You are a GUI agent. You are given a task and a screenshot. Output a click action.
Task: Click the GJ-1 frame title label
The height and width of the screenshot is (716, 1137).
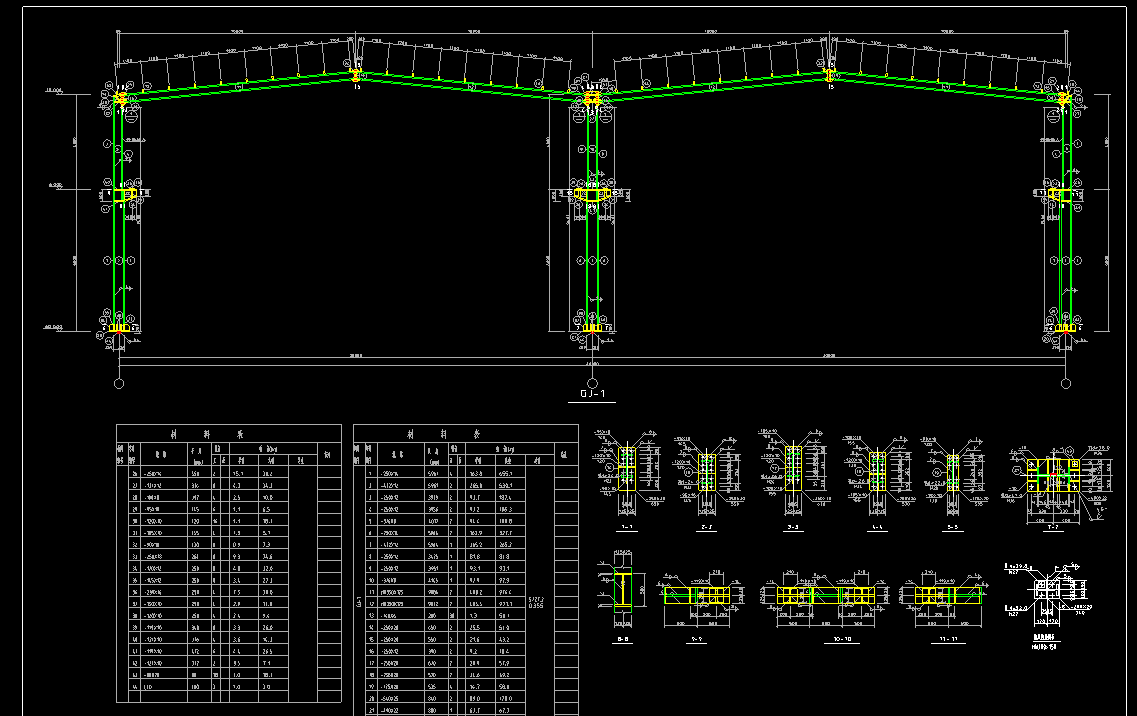click(593, 395)
